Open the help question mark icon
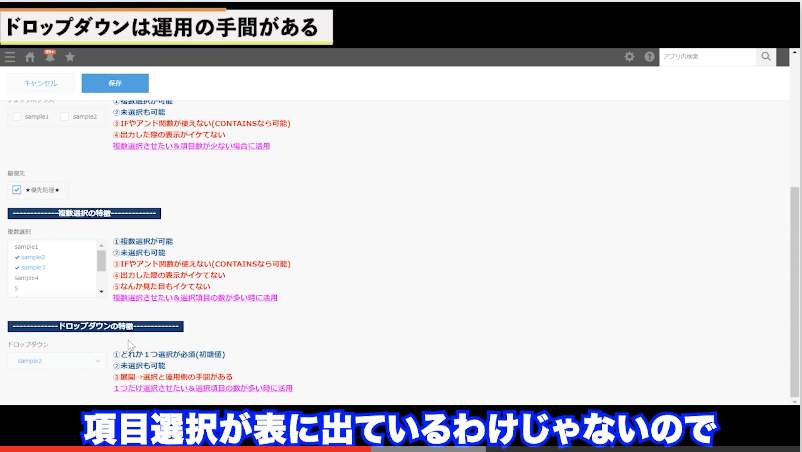The width and height of the screenshot is (802, 452). (x=649, y=57)
